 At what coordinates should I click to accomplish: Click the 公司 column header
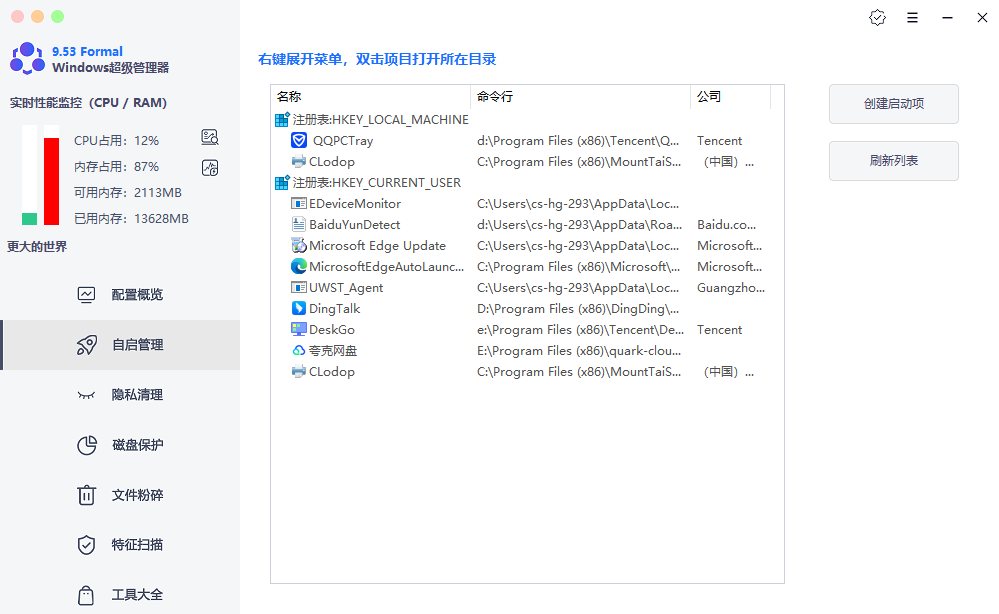click(730, 97)
